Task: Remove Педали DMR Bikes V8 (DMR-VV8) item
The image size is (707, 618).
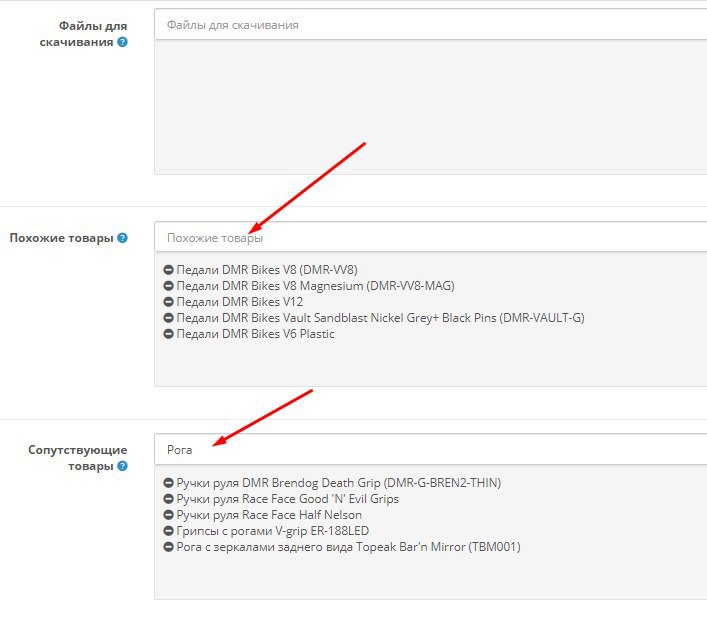Action: click(x=168, y=270)
